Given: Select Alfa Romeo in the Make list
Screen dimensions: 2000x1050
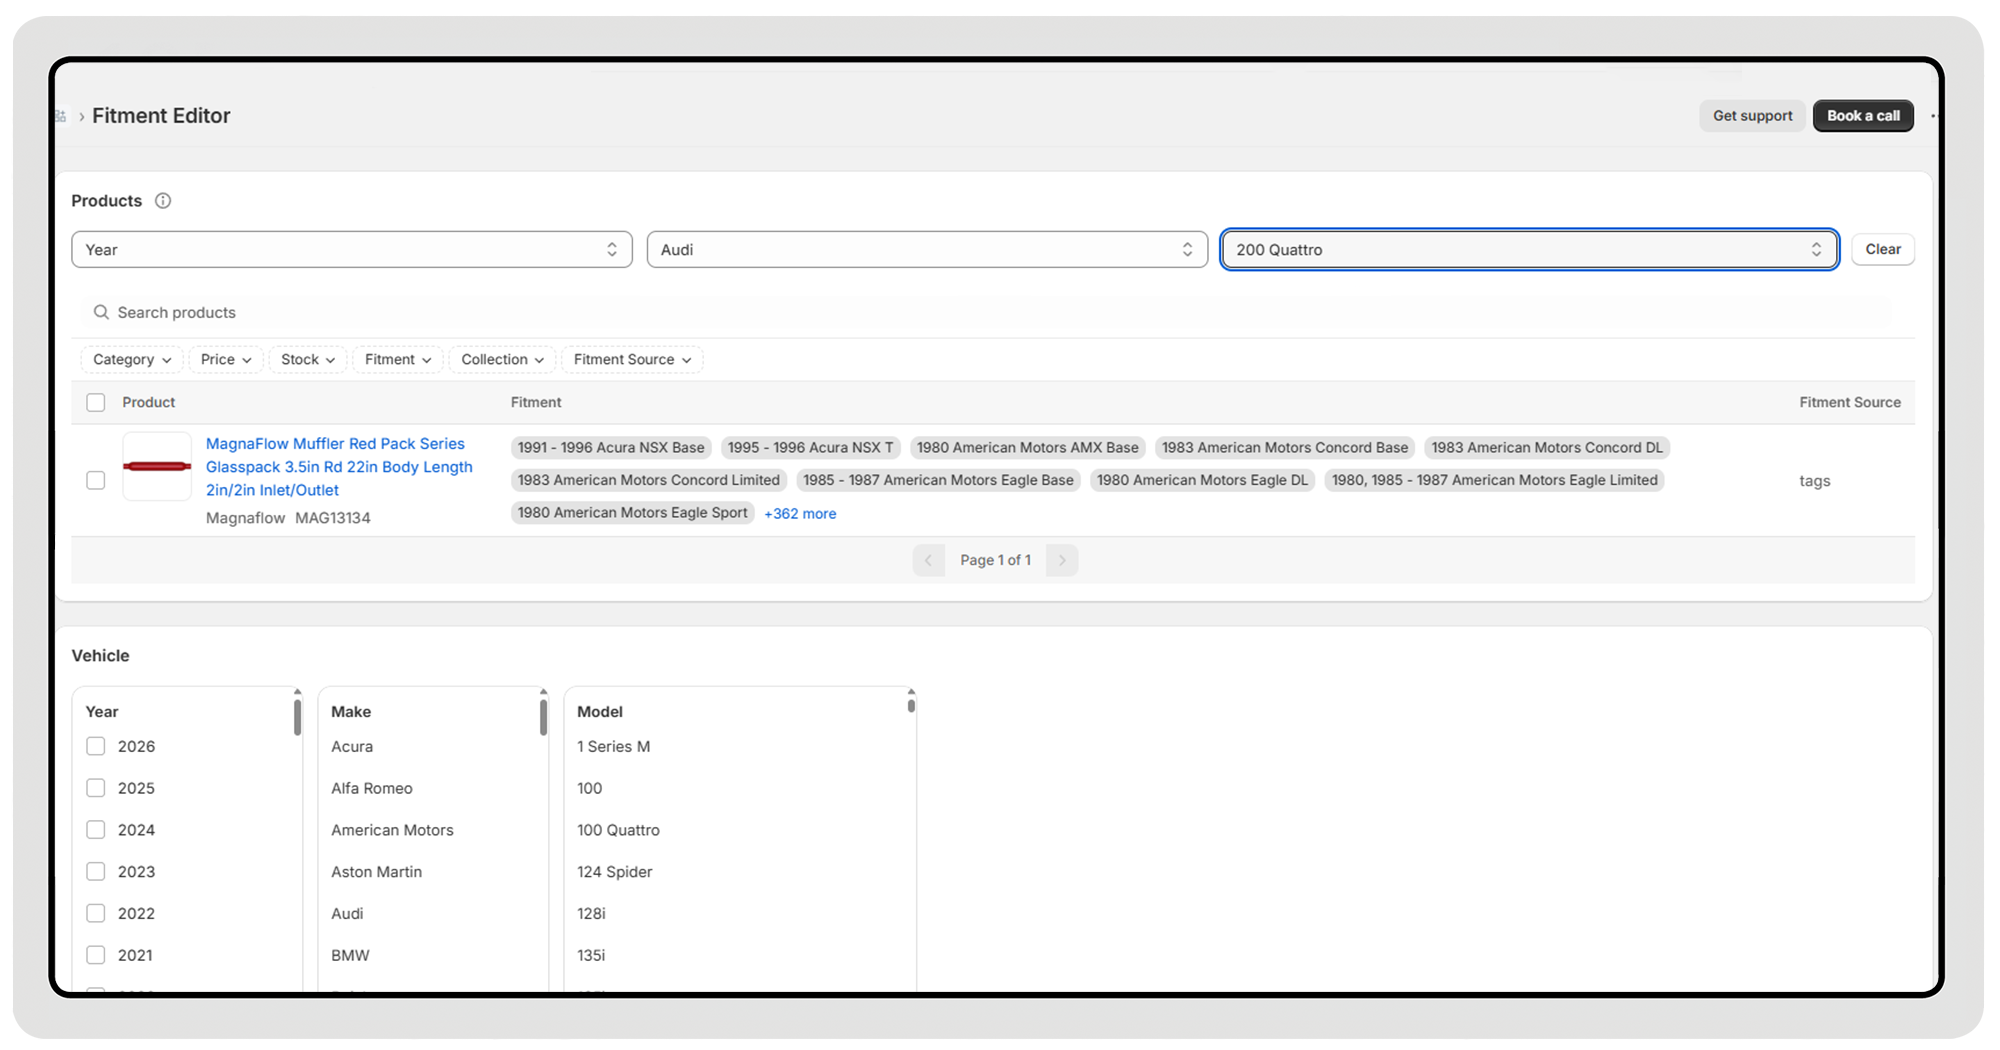Looking at the screenshot, I should pyautogui.click(x=372, y=789).
